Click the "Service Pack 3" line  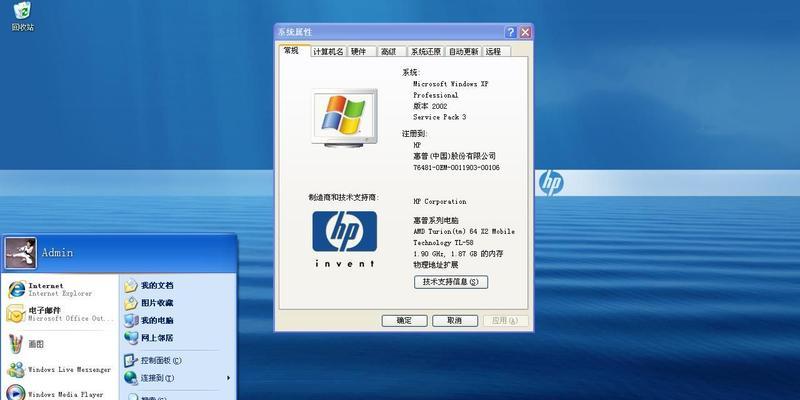click(439, 117)
